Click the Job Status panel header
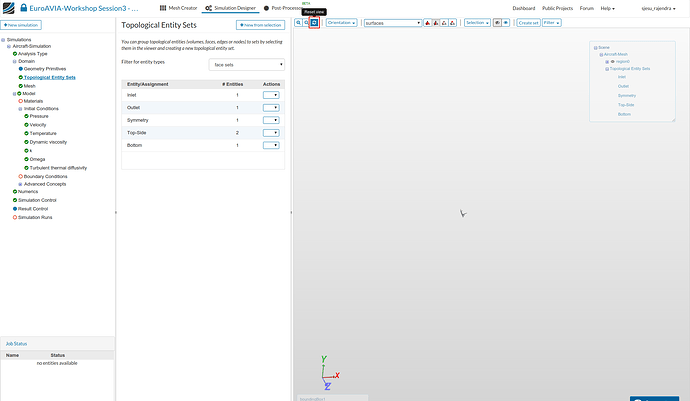This screenshot has width=690, height=401. (x=57, y=344)
